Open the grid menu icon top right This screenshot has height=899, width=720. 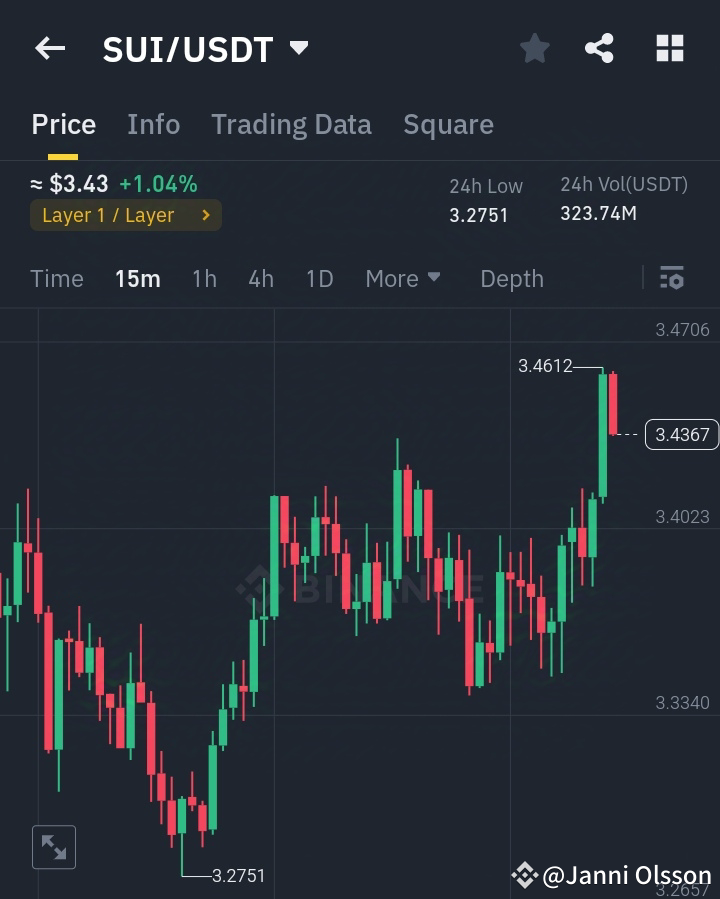668,48
